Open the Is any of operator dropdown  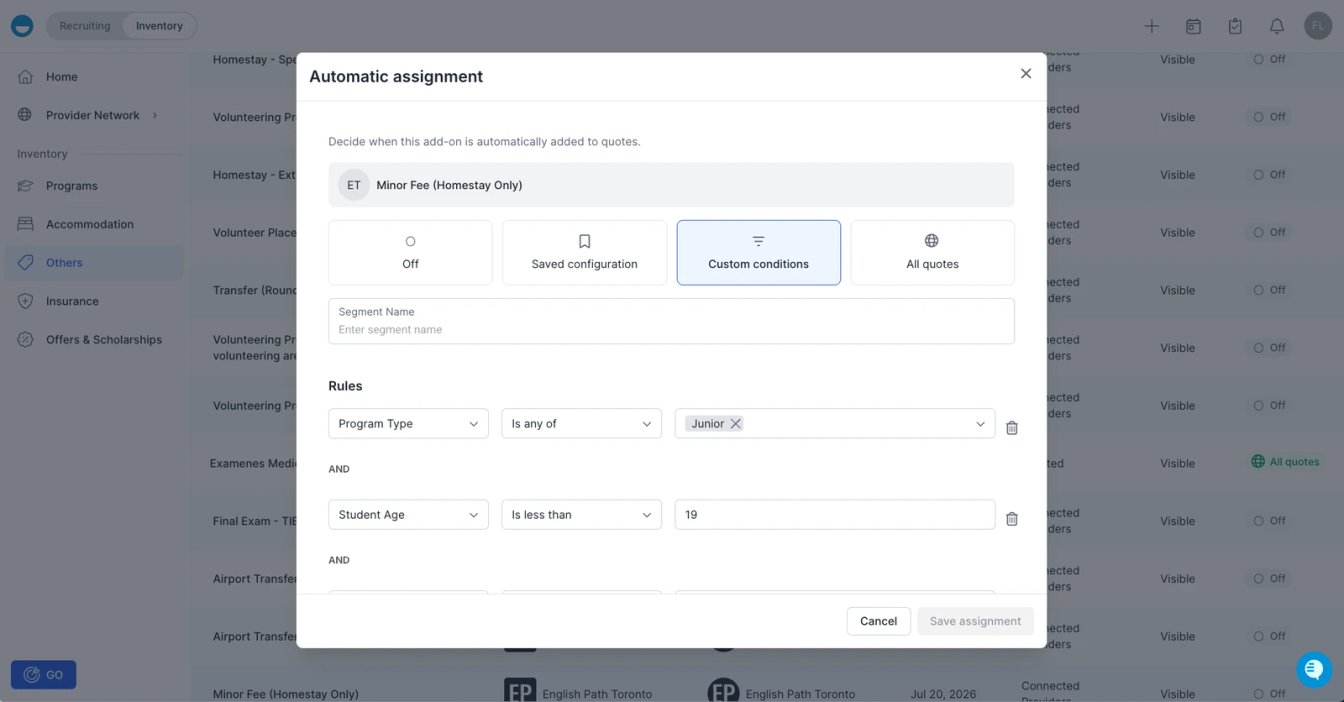tap(581, 424)
